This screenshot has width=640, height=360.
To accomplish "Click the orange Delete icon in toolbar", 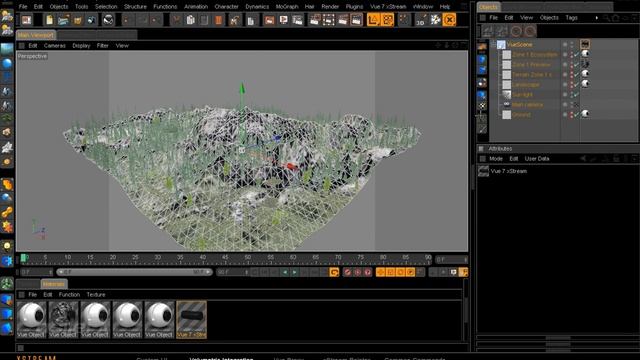I will 218,20.
